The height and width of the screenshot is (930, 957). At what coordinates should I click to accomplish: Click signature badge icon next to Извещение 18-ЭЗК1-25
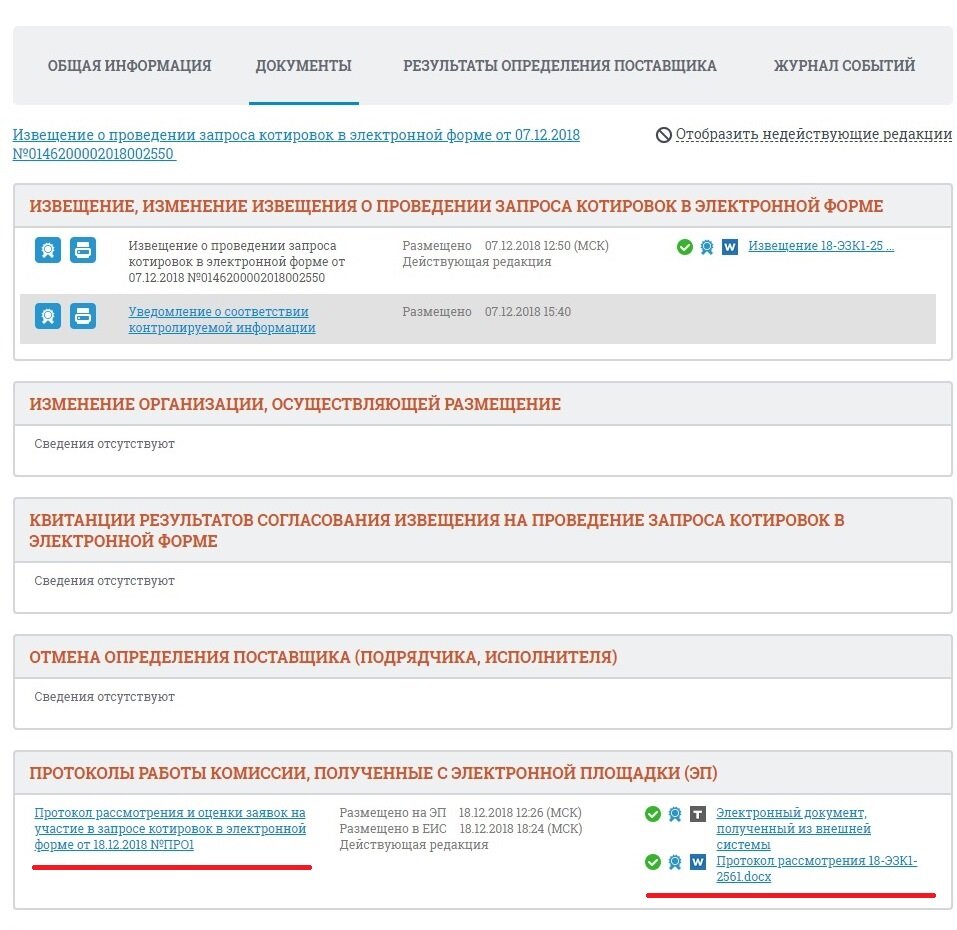(x=707, y=247)
